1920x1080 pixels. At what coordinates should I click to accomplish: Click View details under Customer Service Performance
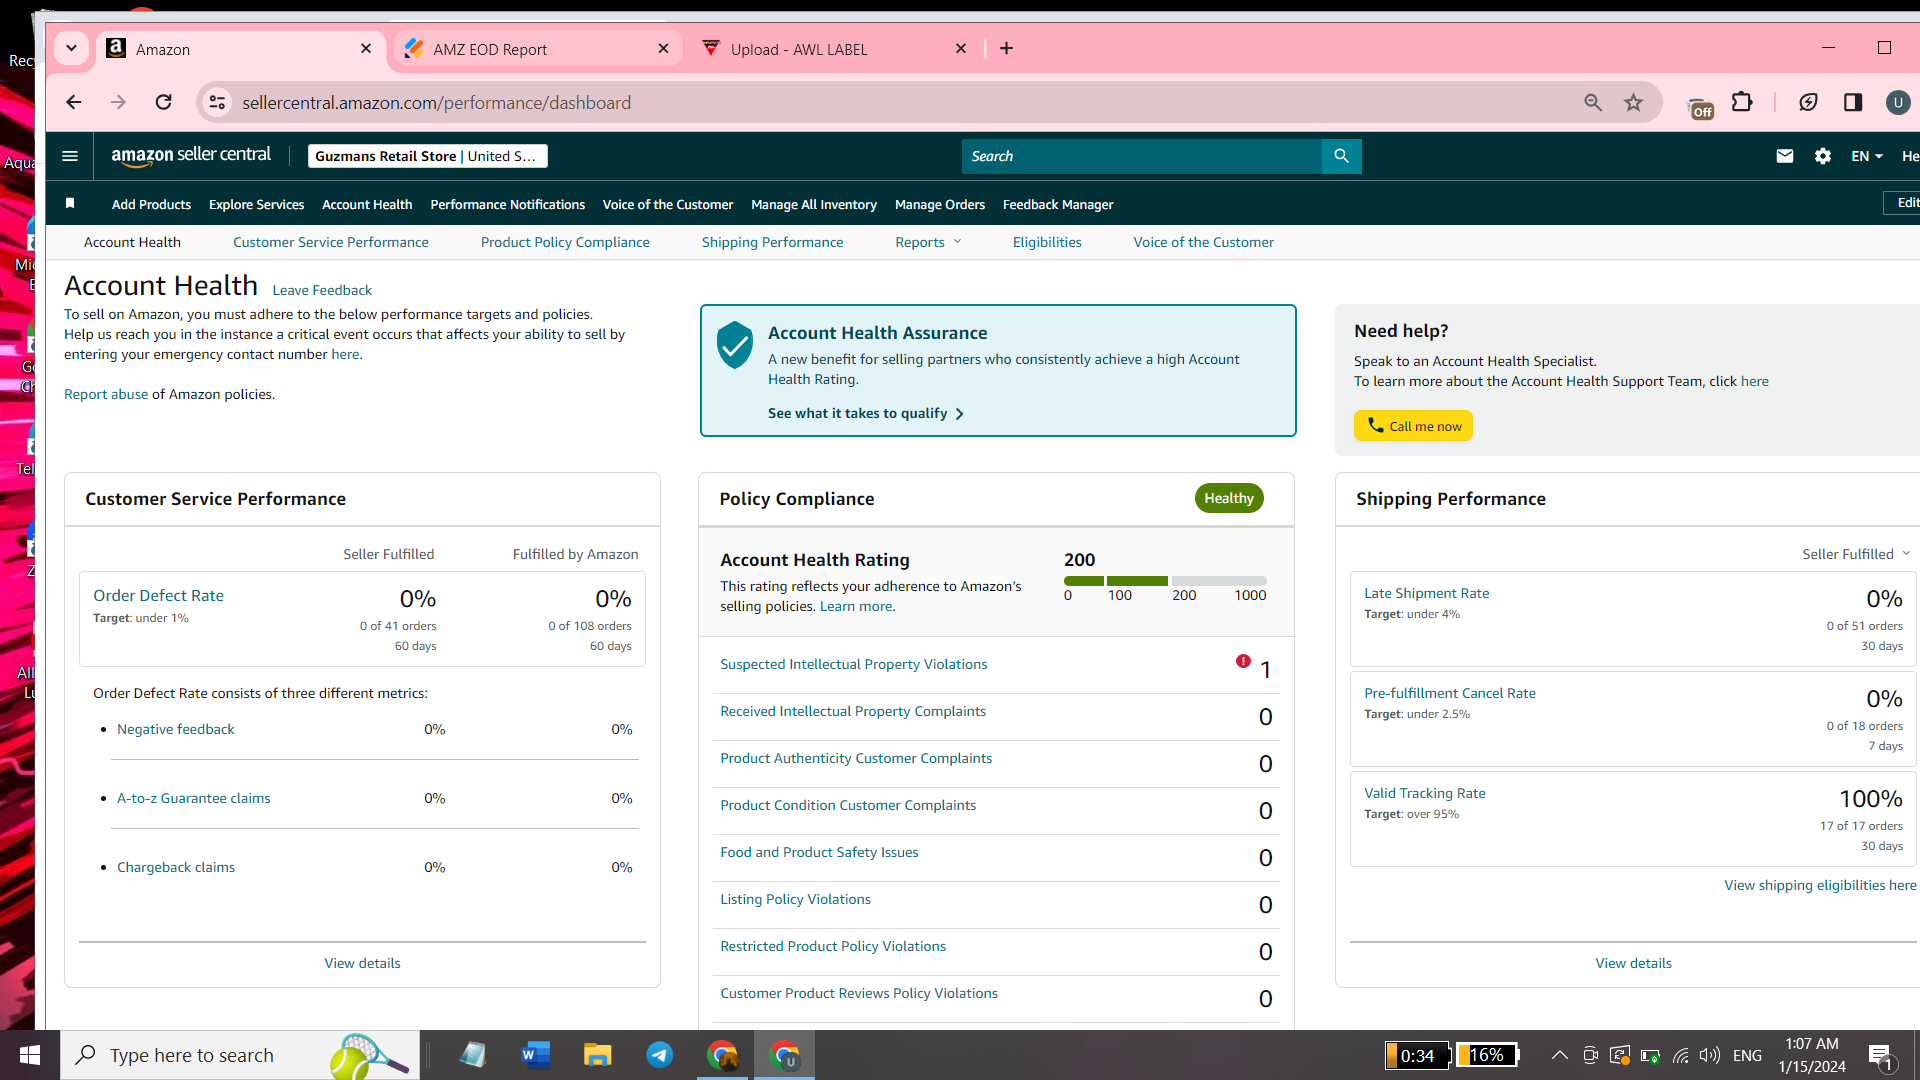click(362, 963)
